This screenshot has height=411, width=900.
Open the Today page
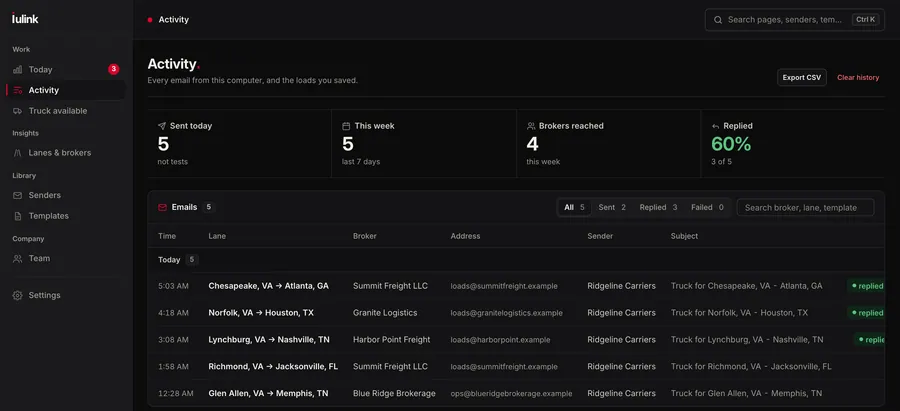pyautogui.click(x=65, y=69)
